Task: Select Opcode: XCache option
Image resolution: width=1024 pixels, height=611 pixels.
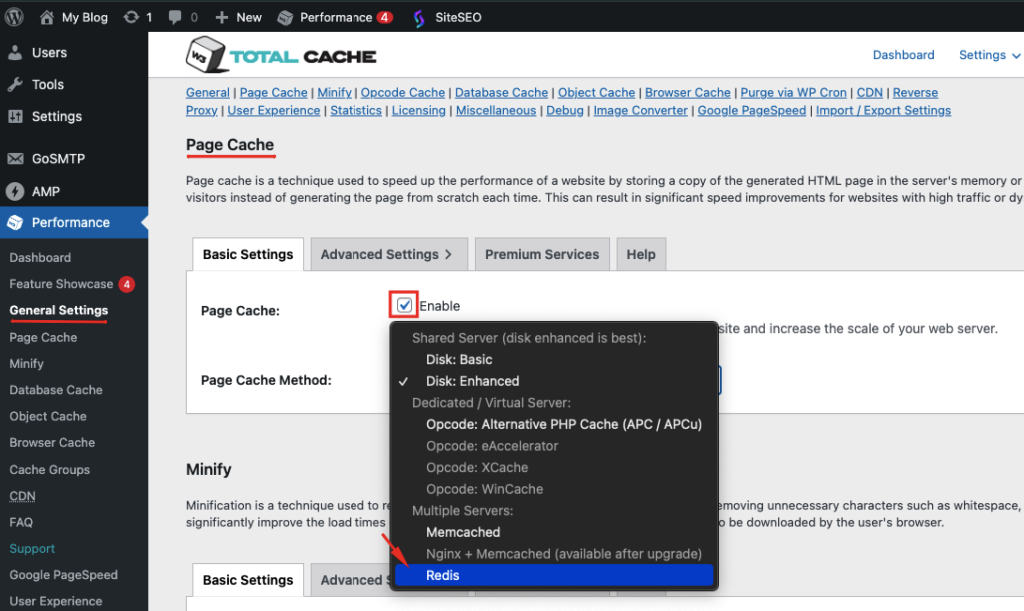Action: pyautogui.click(x=477, y=467)
